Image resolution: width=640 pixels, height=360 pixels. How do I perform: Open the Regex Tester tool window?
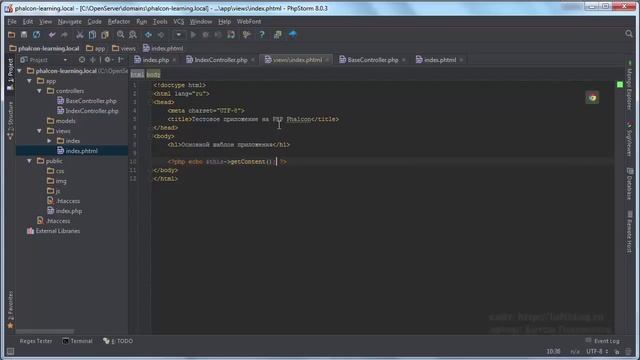click(36, 341)
